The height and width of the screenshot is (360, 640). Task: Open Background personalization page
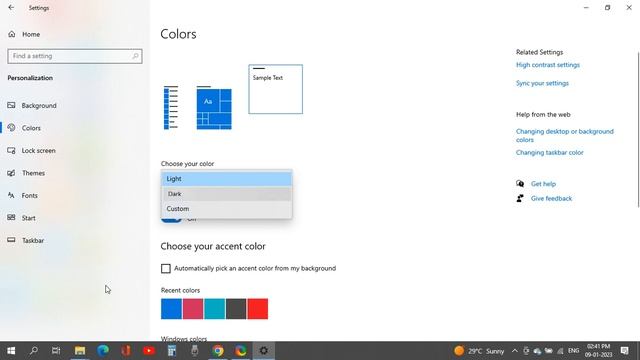32,105
